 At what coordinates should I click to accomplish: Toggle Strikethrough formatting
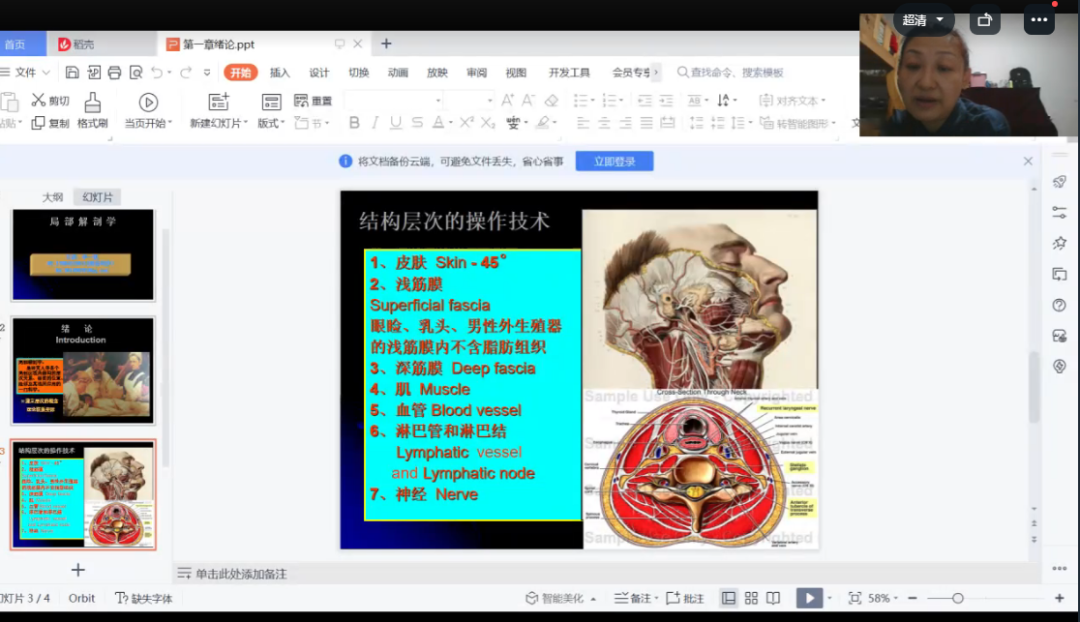pyautogui.click(x=417, y=123)
